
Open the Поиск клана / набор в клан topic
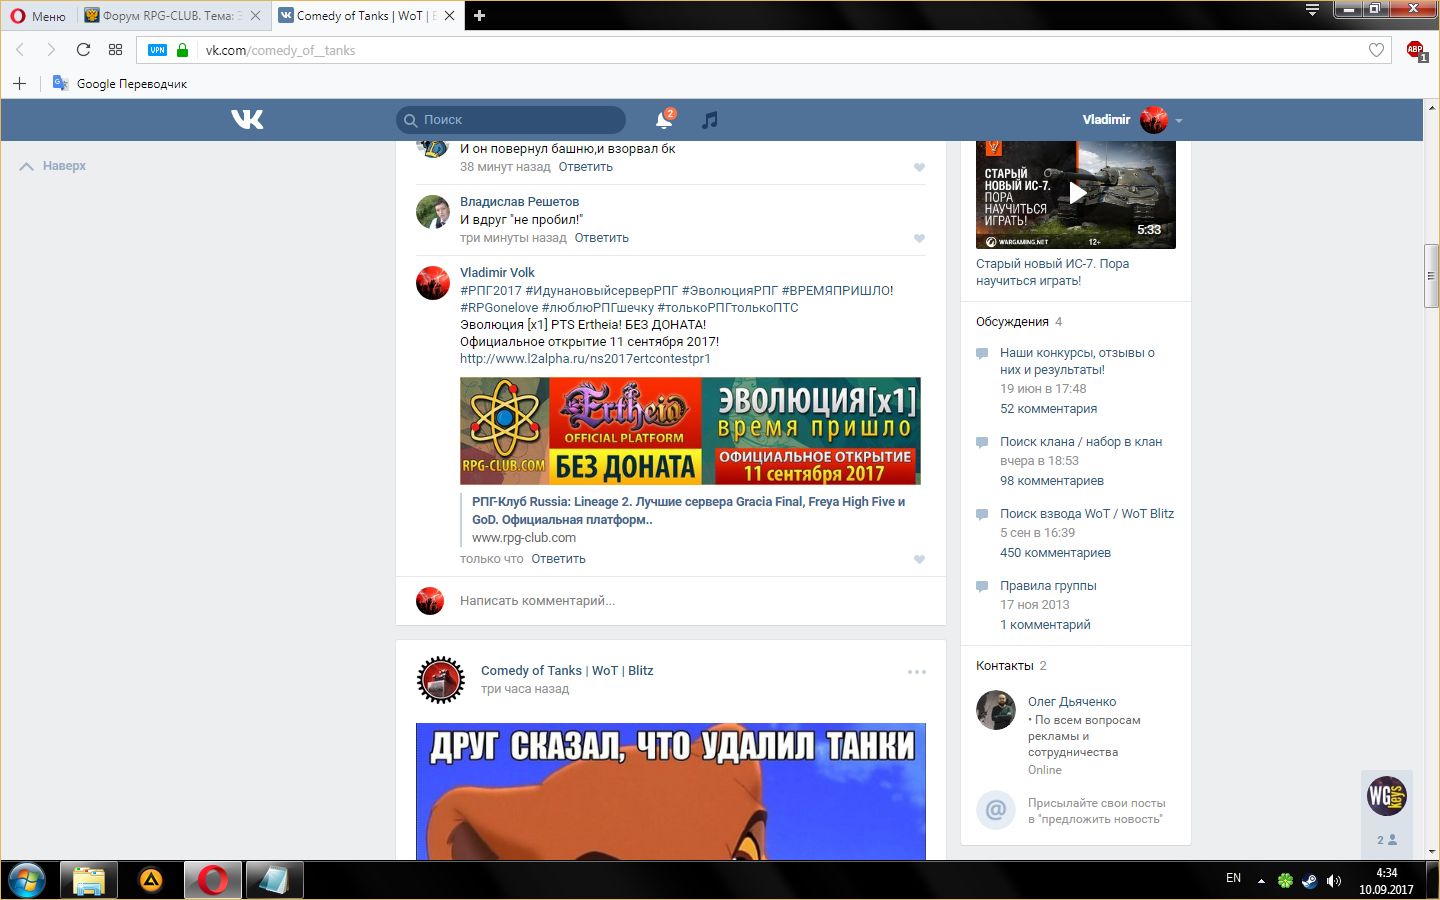pos(1081,442)
